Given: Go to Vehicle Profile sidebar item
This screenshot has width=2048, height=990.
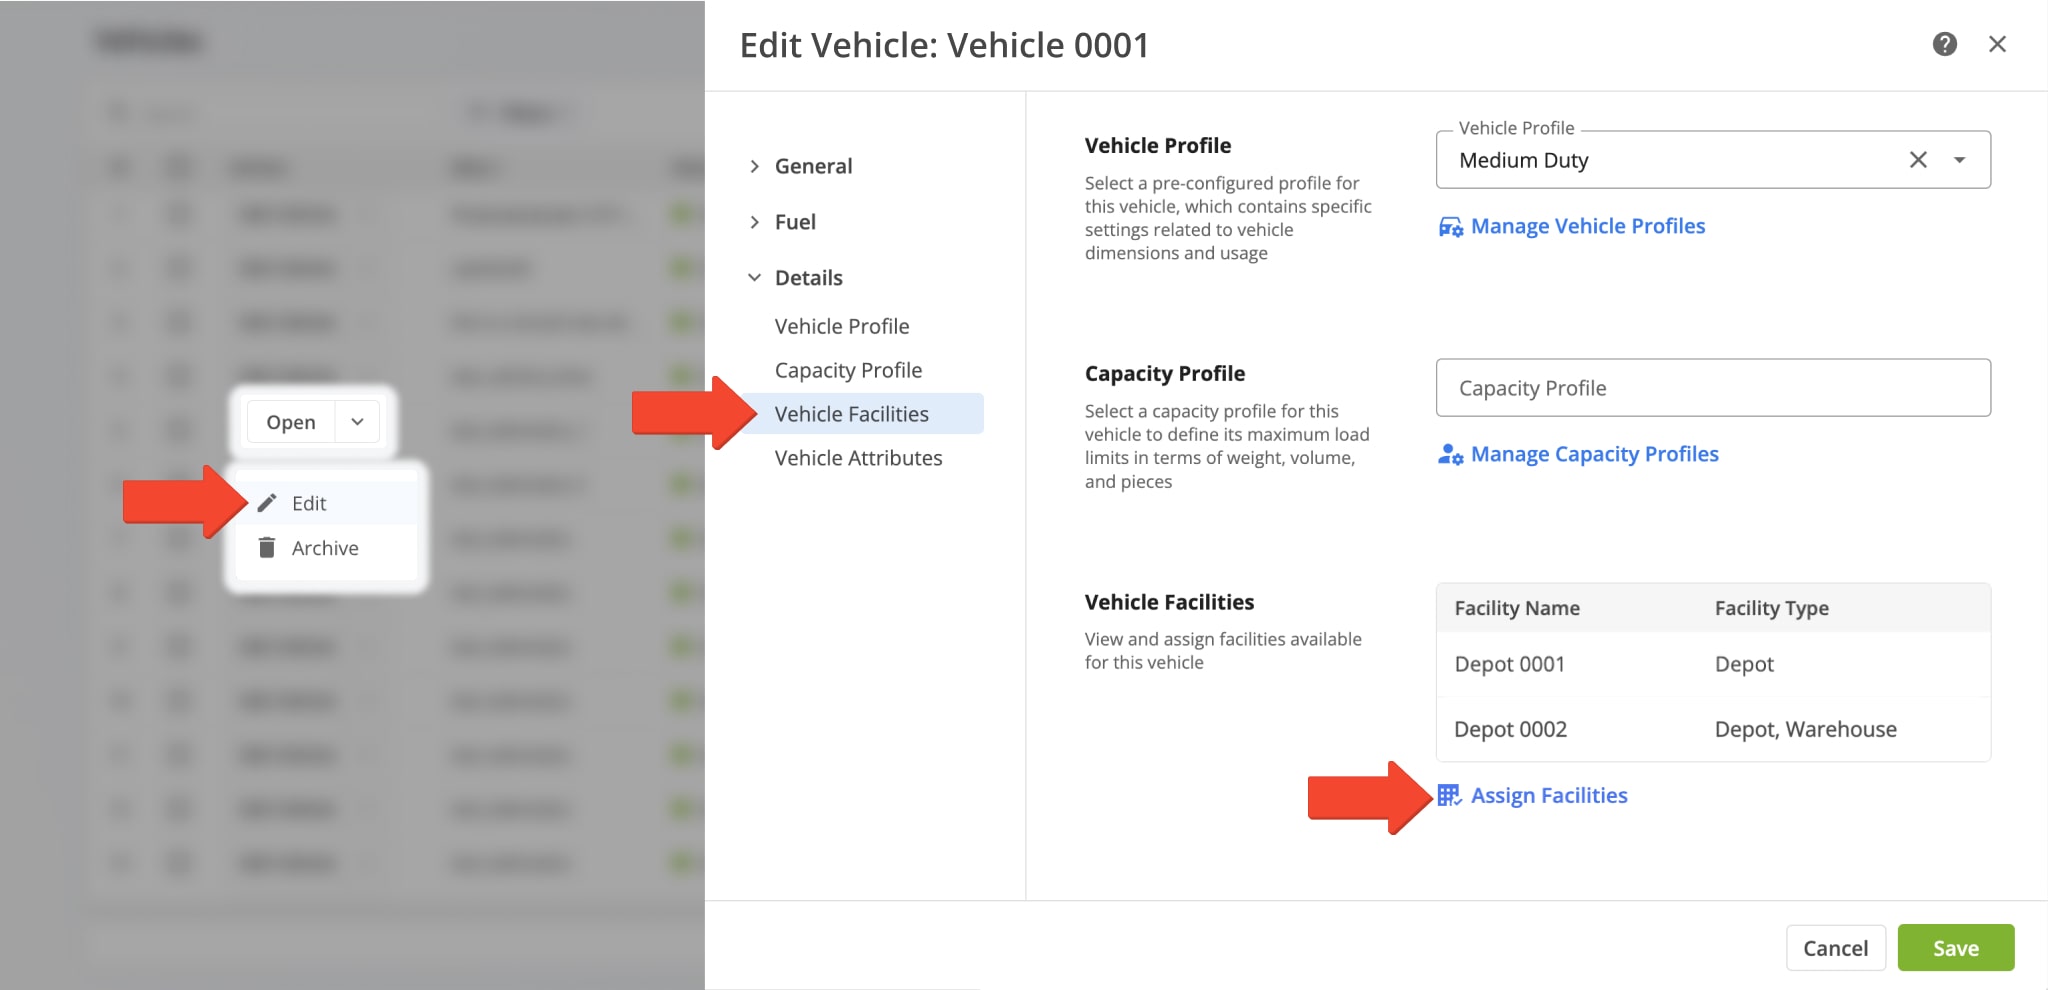Looking at the screenshot, I should [842, 326].
